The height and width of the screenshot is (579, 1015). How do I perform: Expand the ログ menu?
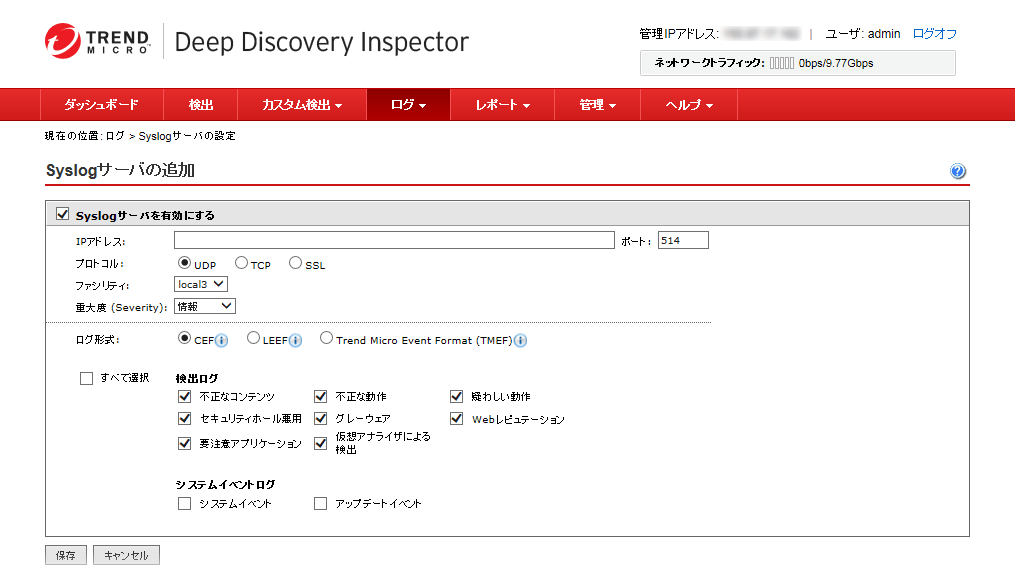pyautogui.click(x=408, y=105)
